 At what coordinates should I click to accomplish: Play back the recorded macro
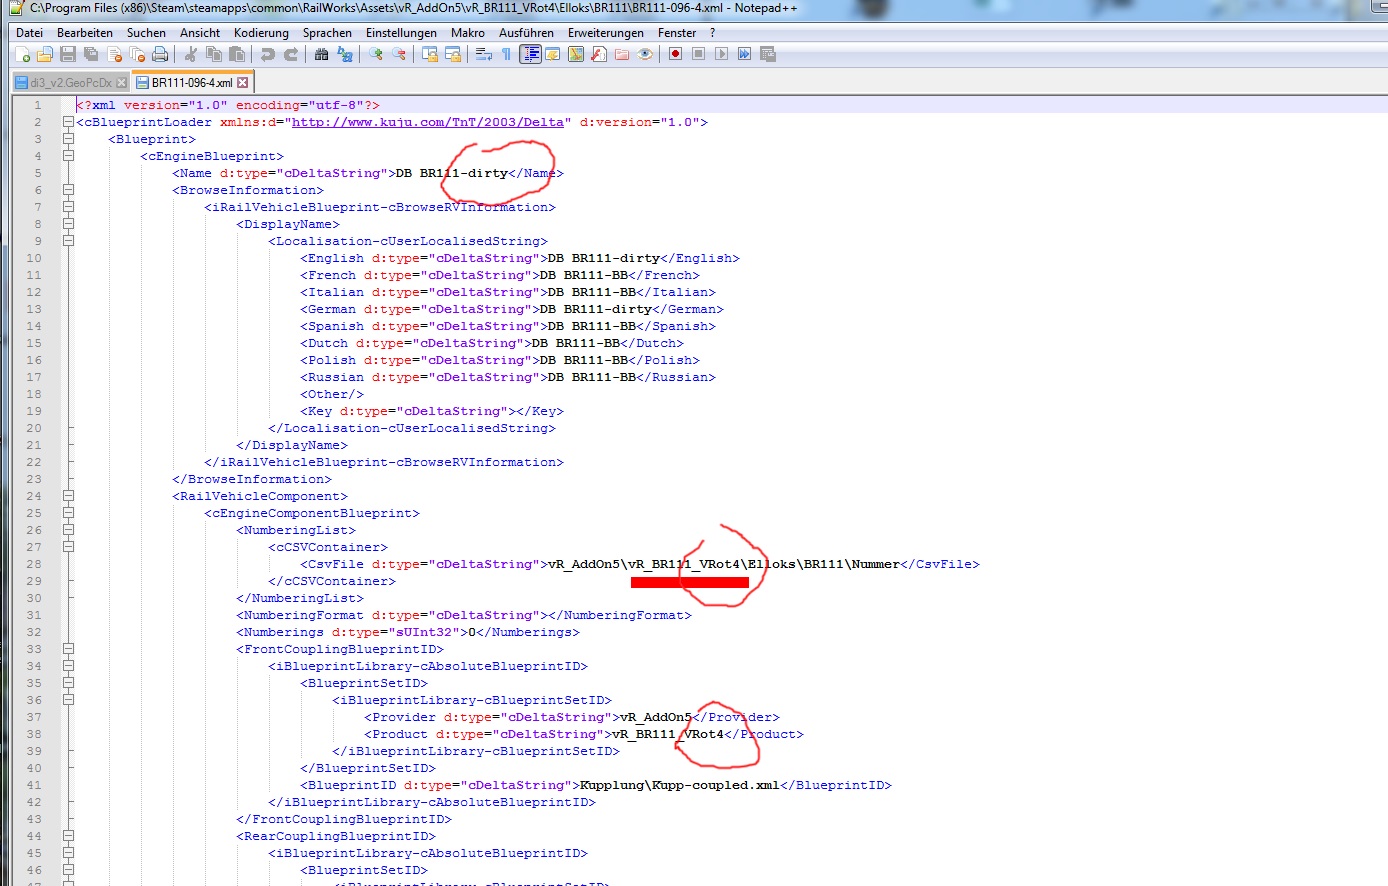[x=722, y=54]
